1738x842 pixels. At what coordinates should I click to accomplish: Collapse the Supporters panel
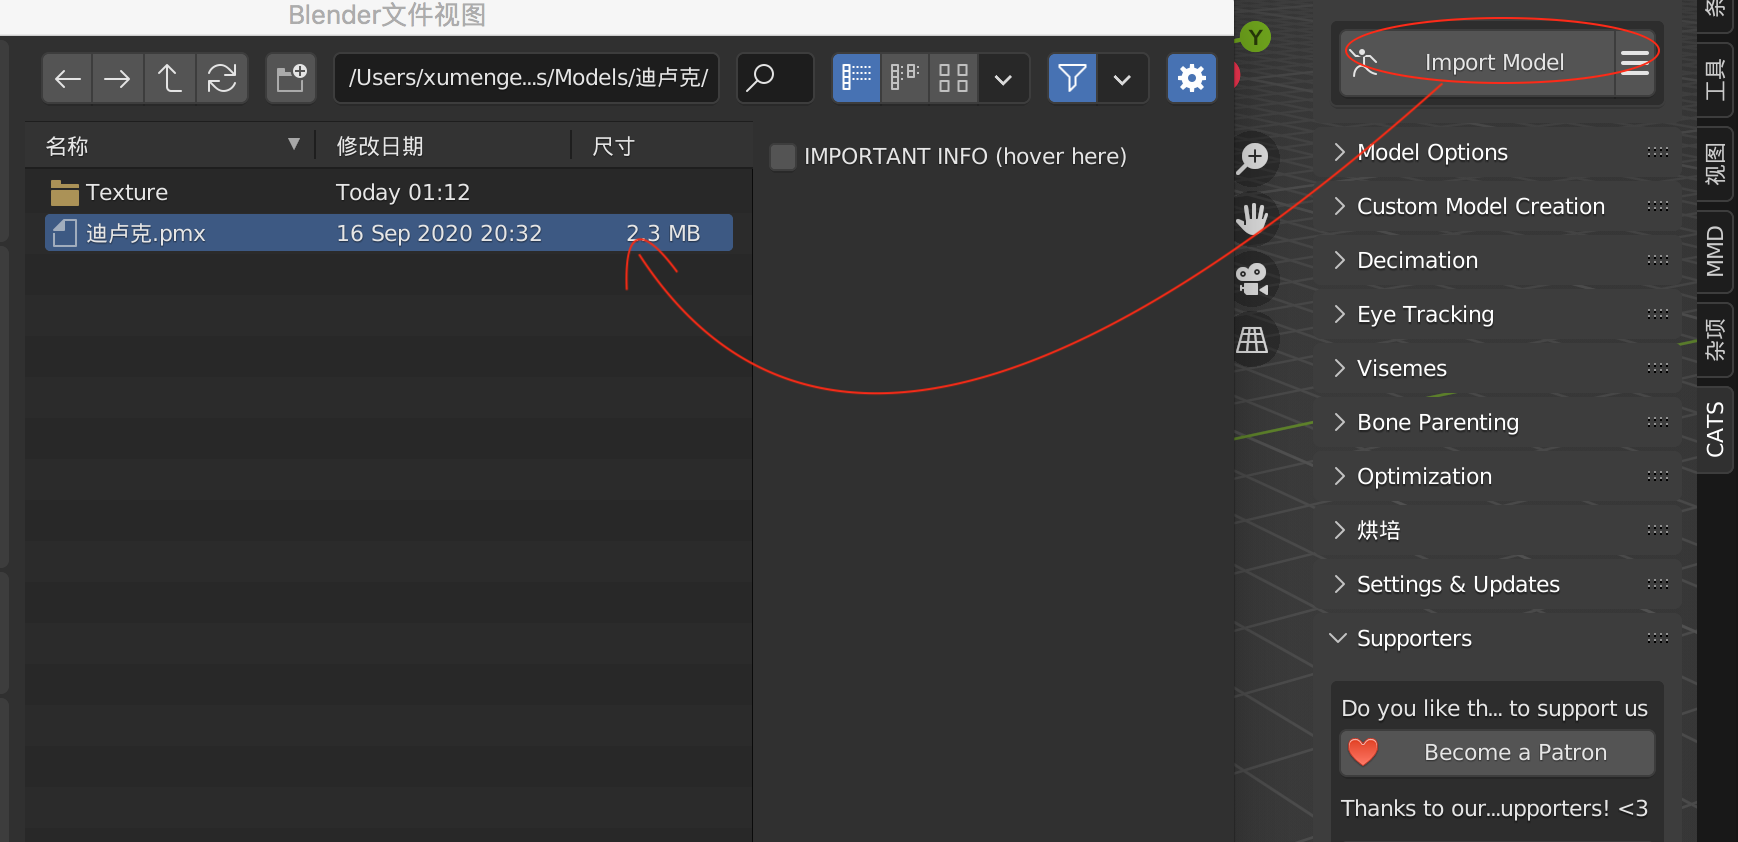(1413, 638)
